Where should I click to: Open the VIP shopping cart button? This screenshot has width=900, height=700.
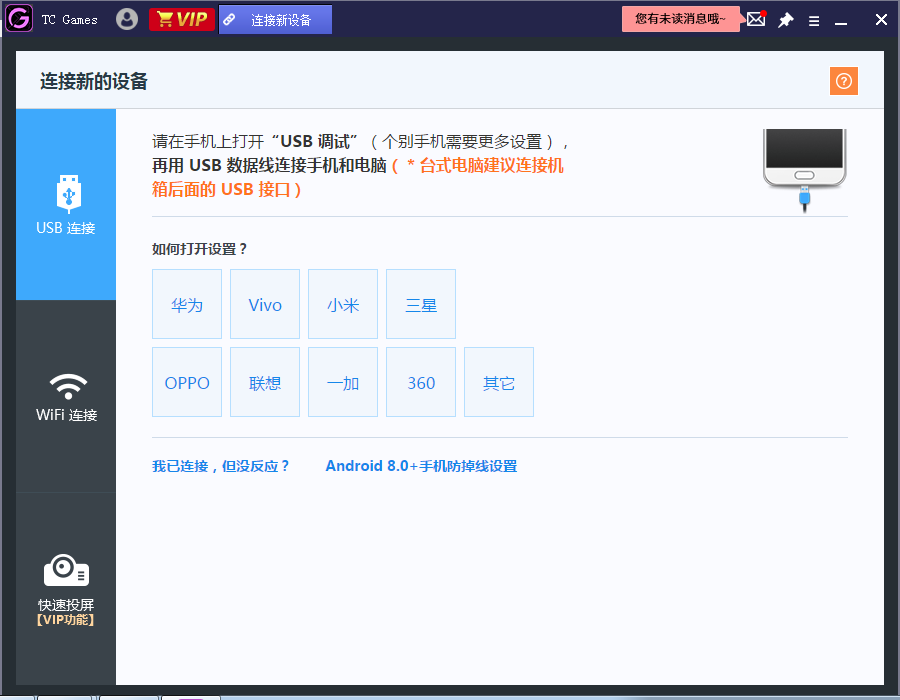pos(182,19)
